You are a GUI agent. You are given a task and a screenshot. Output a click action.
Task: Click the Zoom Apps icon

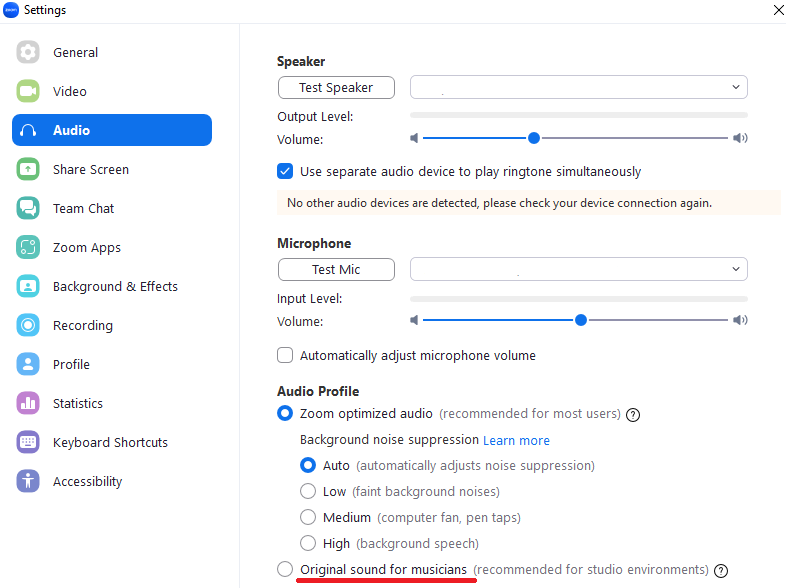point(28,247)
